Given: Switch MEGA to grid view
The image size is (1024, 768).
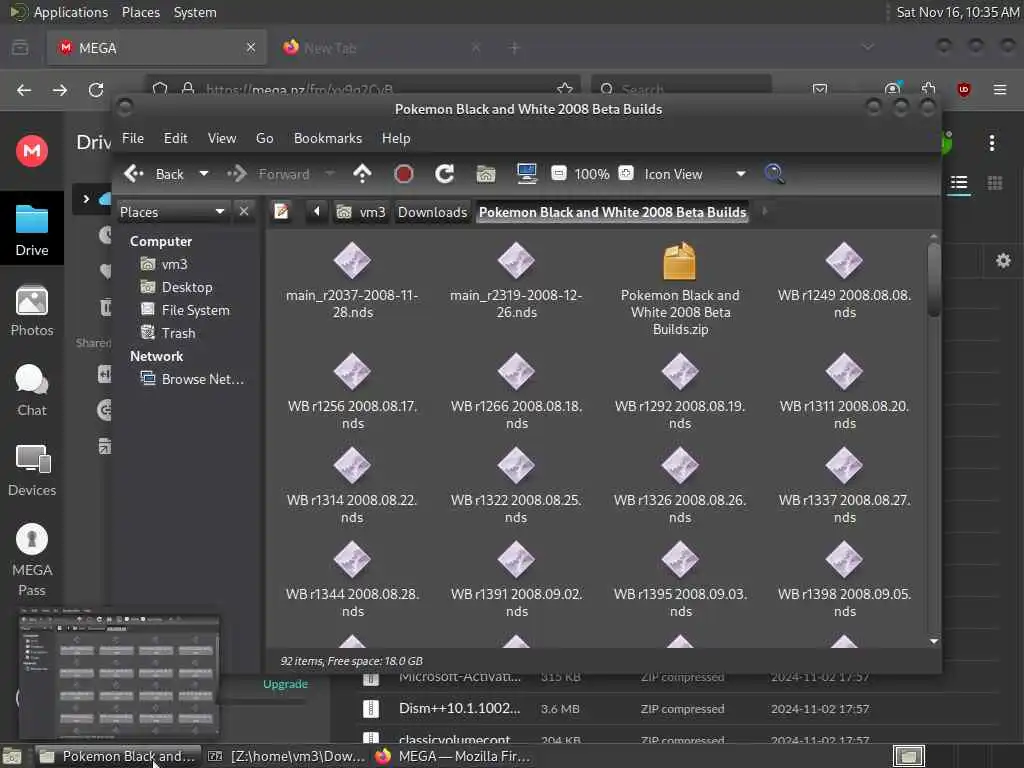Looking at the screenshot, I should click(995, 183).
